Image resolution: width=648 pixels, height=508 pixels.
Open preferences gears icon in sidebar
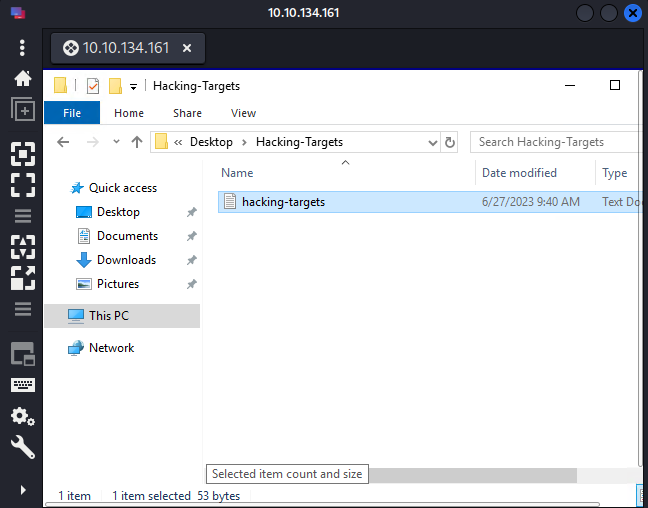click(x=23, y=416)
